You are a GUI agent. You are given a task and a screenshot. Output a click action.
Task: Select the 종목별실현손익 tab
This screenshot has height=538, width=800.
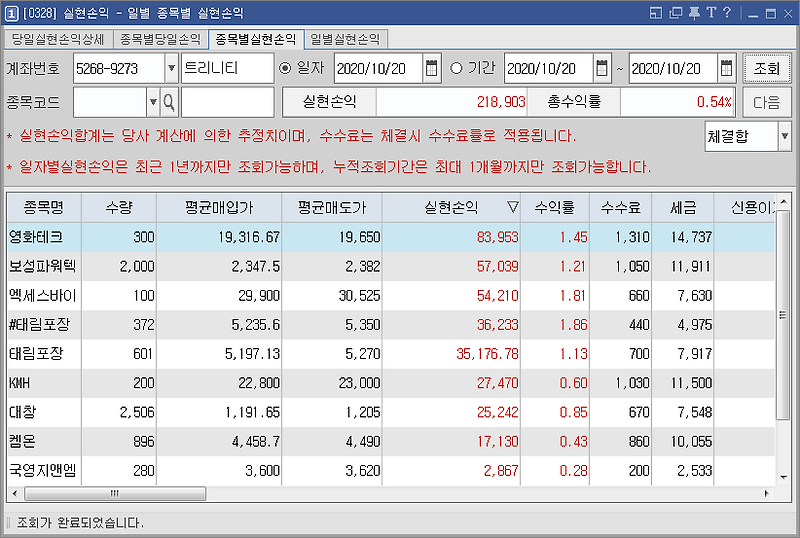(256, 39)
